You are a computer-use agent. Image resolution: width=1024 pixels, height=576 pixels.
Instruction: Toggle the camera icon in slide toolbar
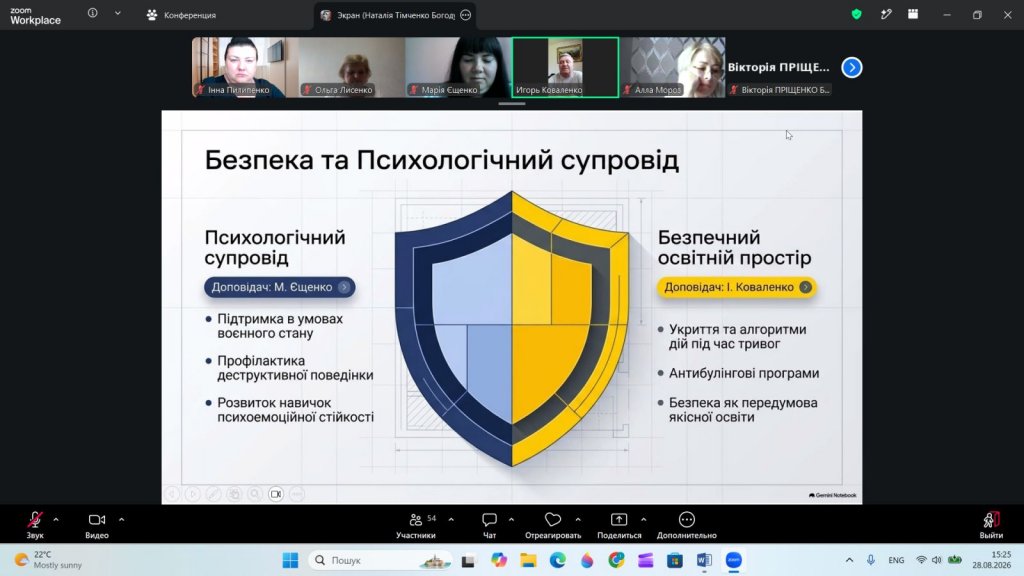click(x=276, y=494)
